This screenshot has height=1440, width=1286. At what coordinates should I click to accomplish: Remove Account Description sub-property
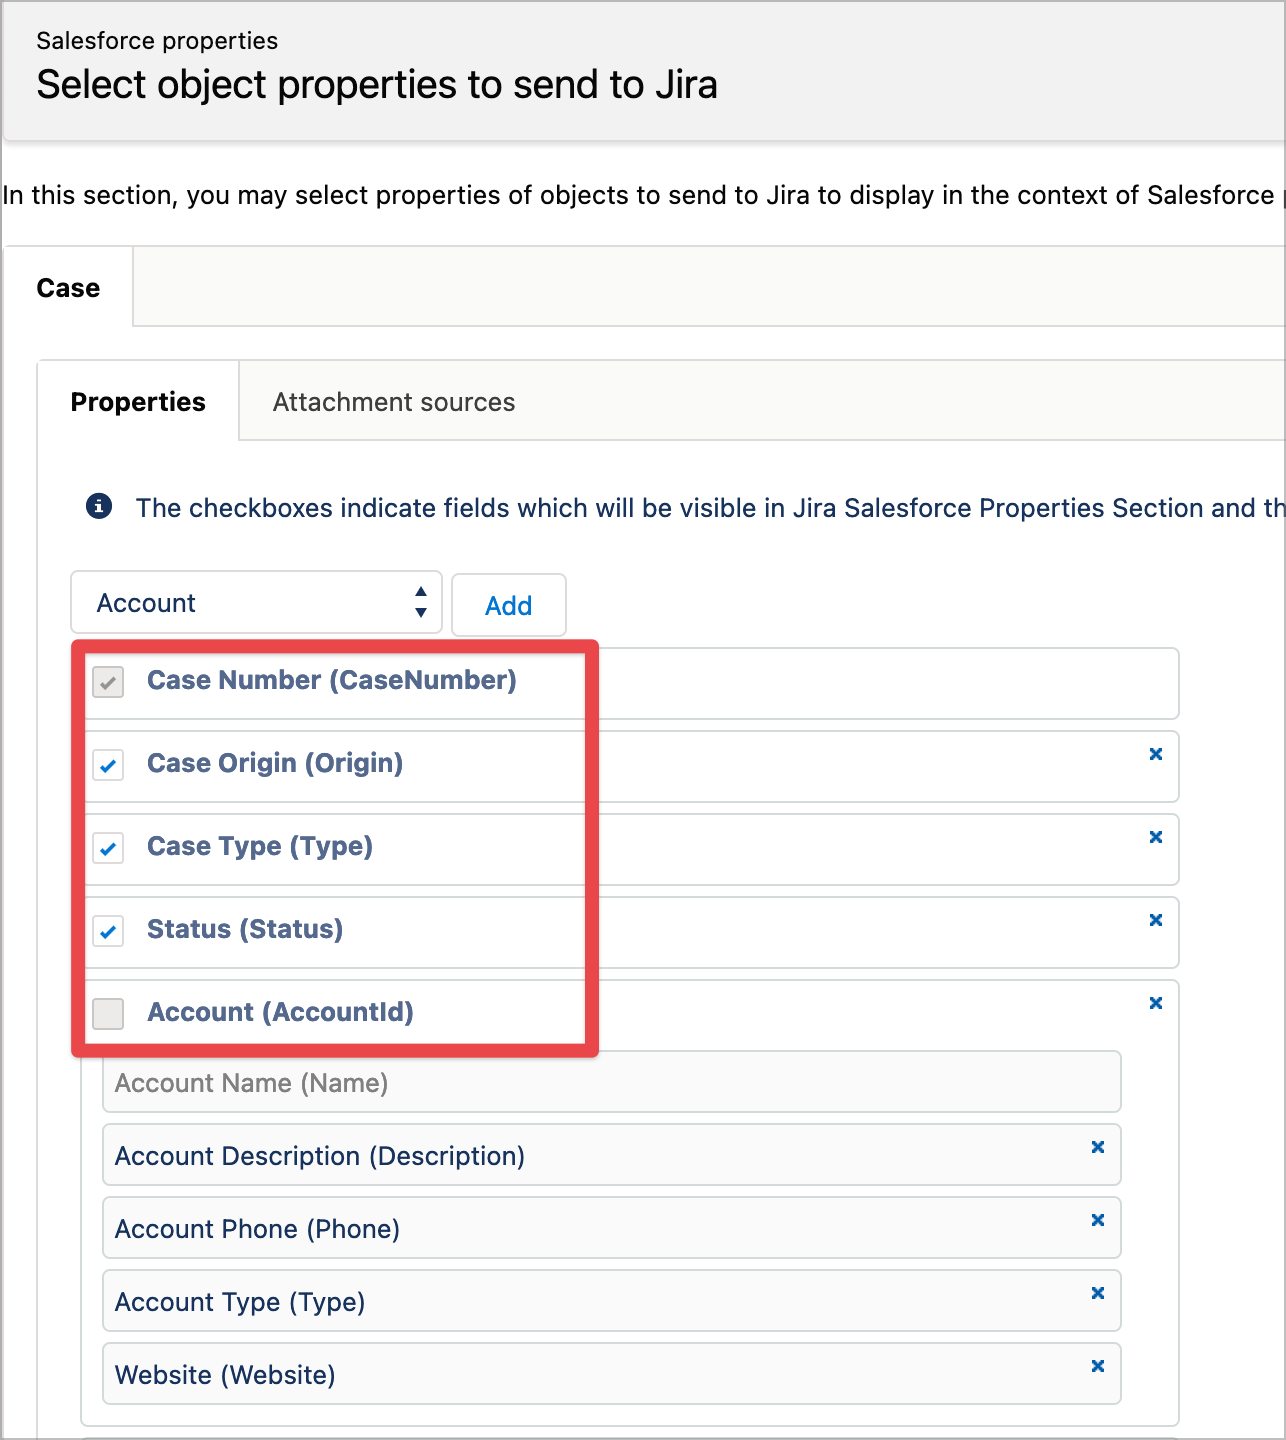coord(1097,1147)
